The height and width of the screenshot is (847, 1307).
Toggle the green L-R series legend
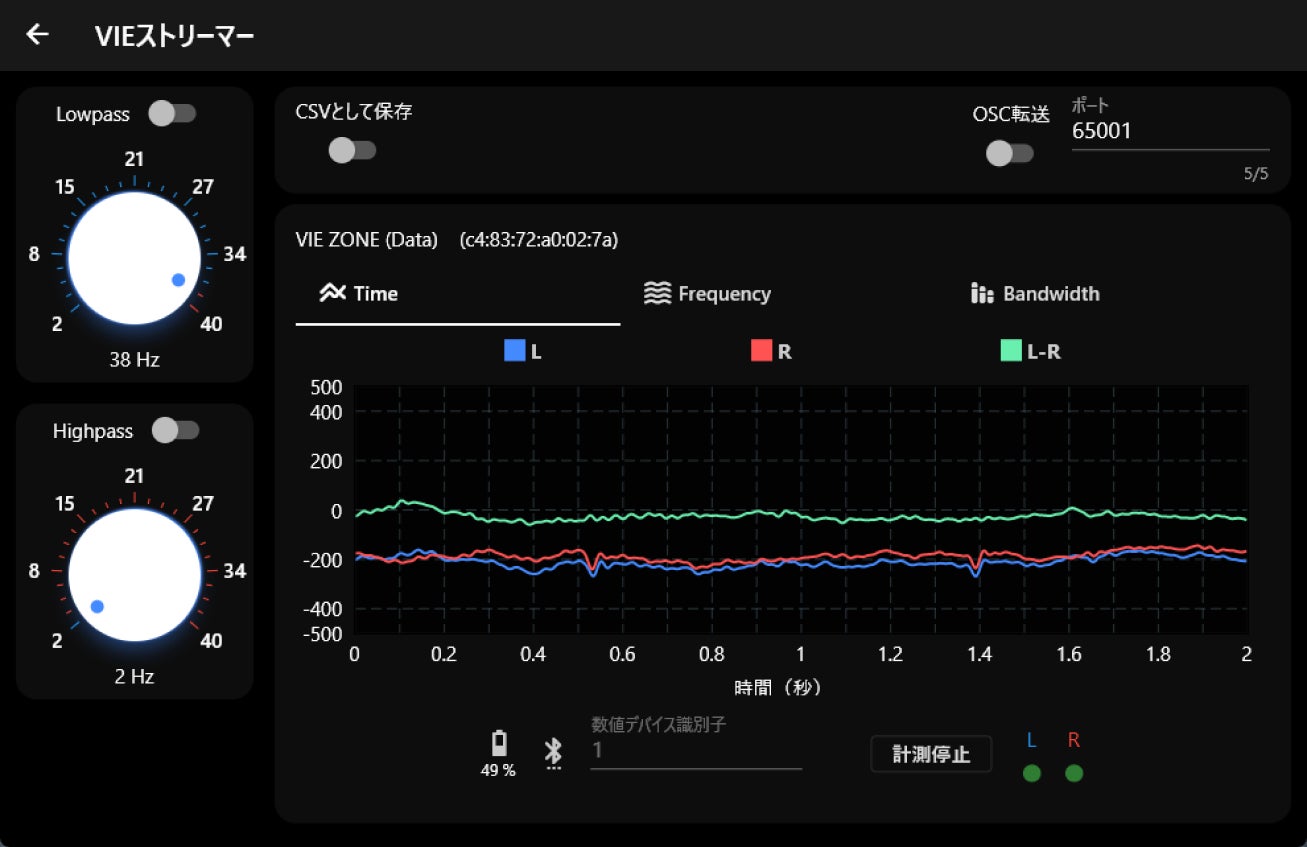coord(1031,351)
